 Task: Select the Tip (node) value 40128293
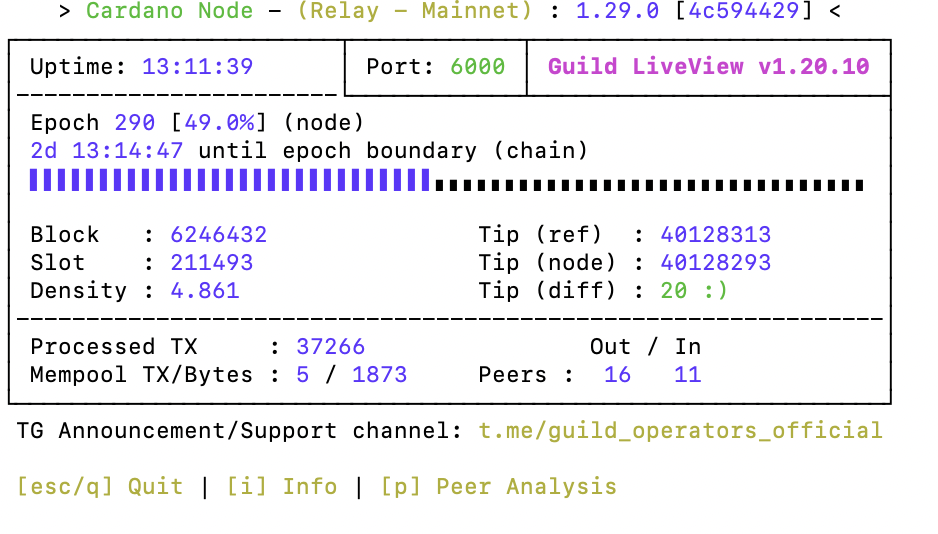(715, 263)
